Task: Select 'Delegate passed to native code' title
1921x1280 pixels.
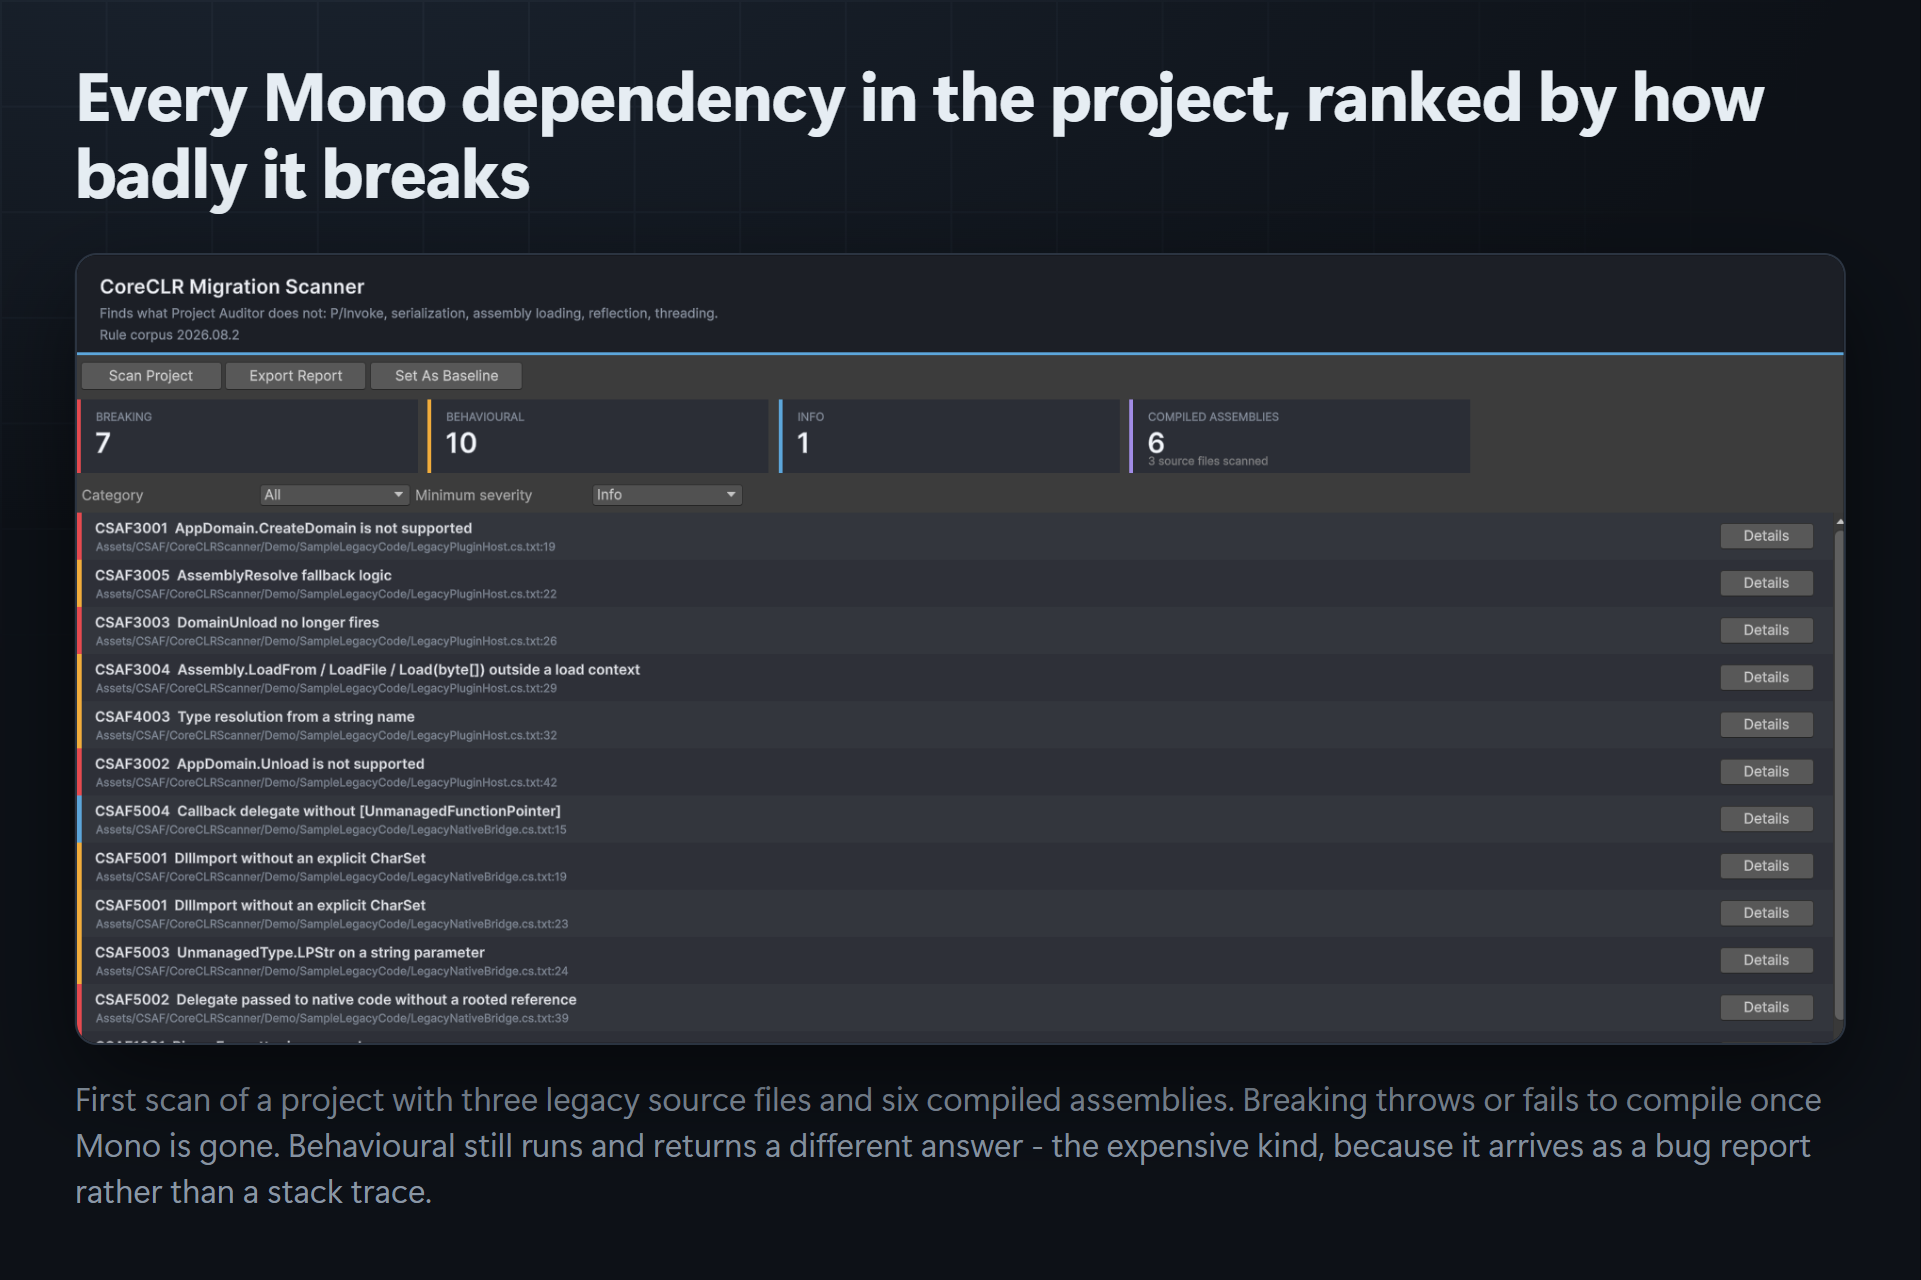Action: pos(376,999)
